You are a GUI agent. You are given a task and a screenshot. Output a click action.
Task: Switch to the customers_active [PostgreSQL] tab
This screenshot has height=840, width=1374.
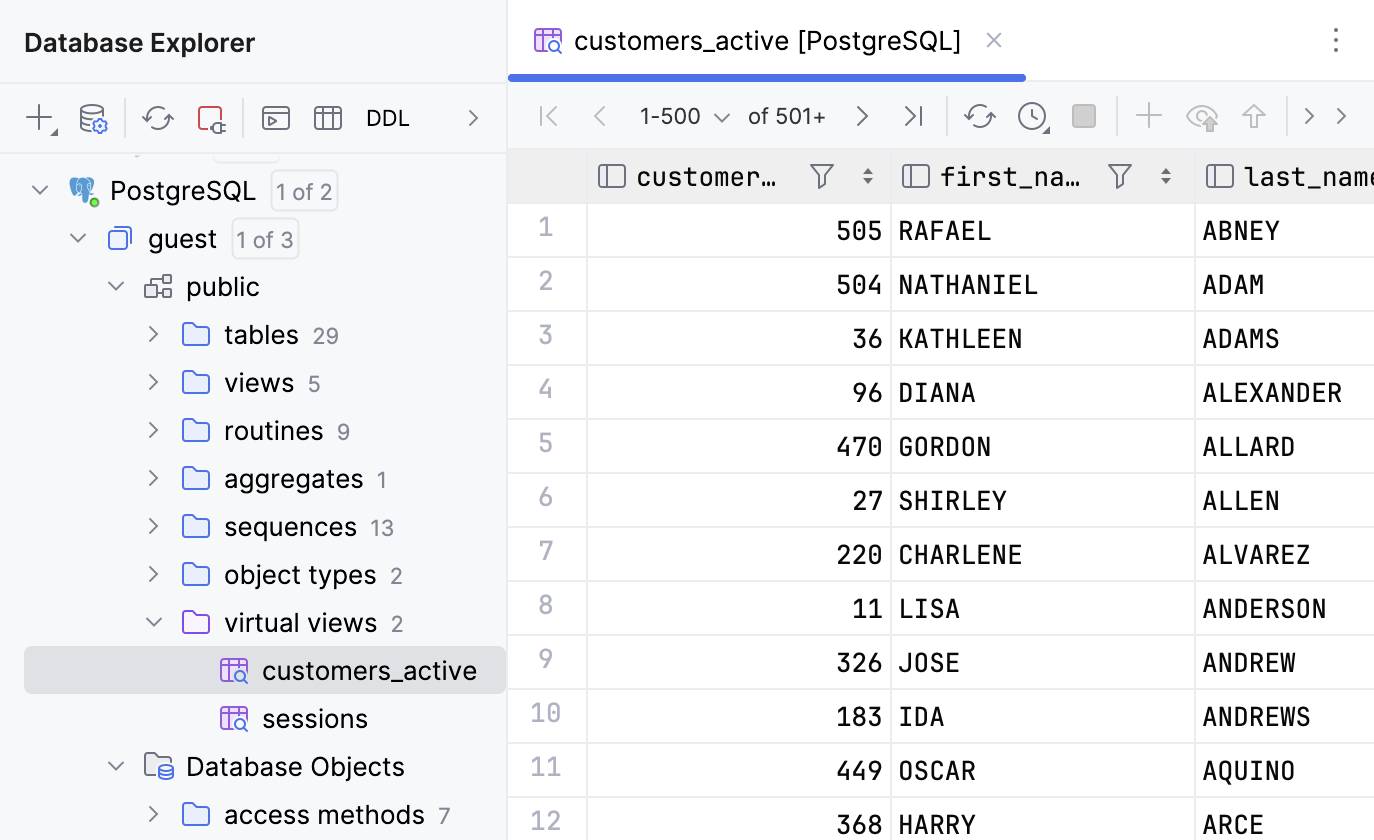[x=767, y=40]
